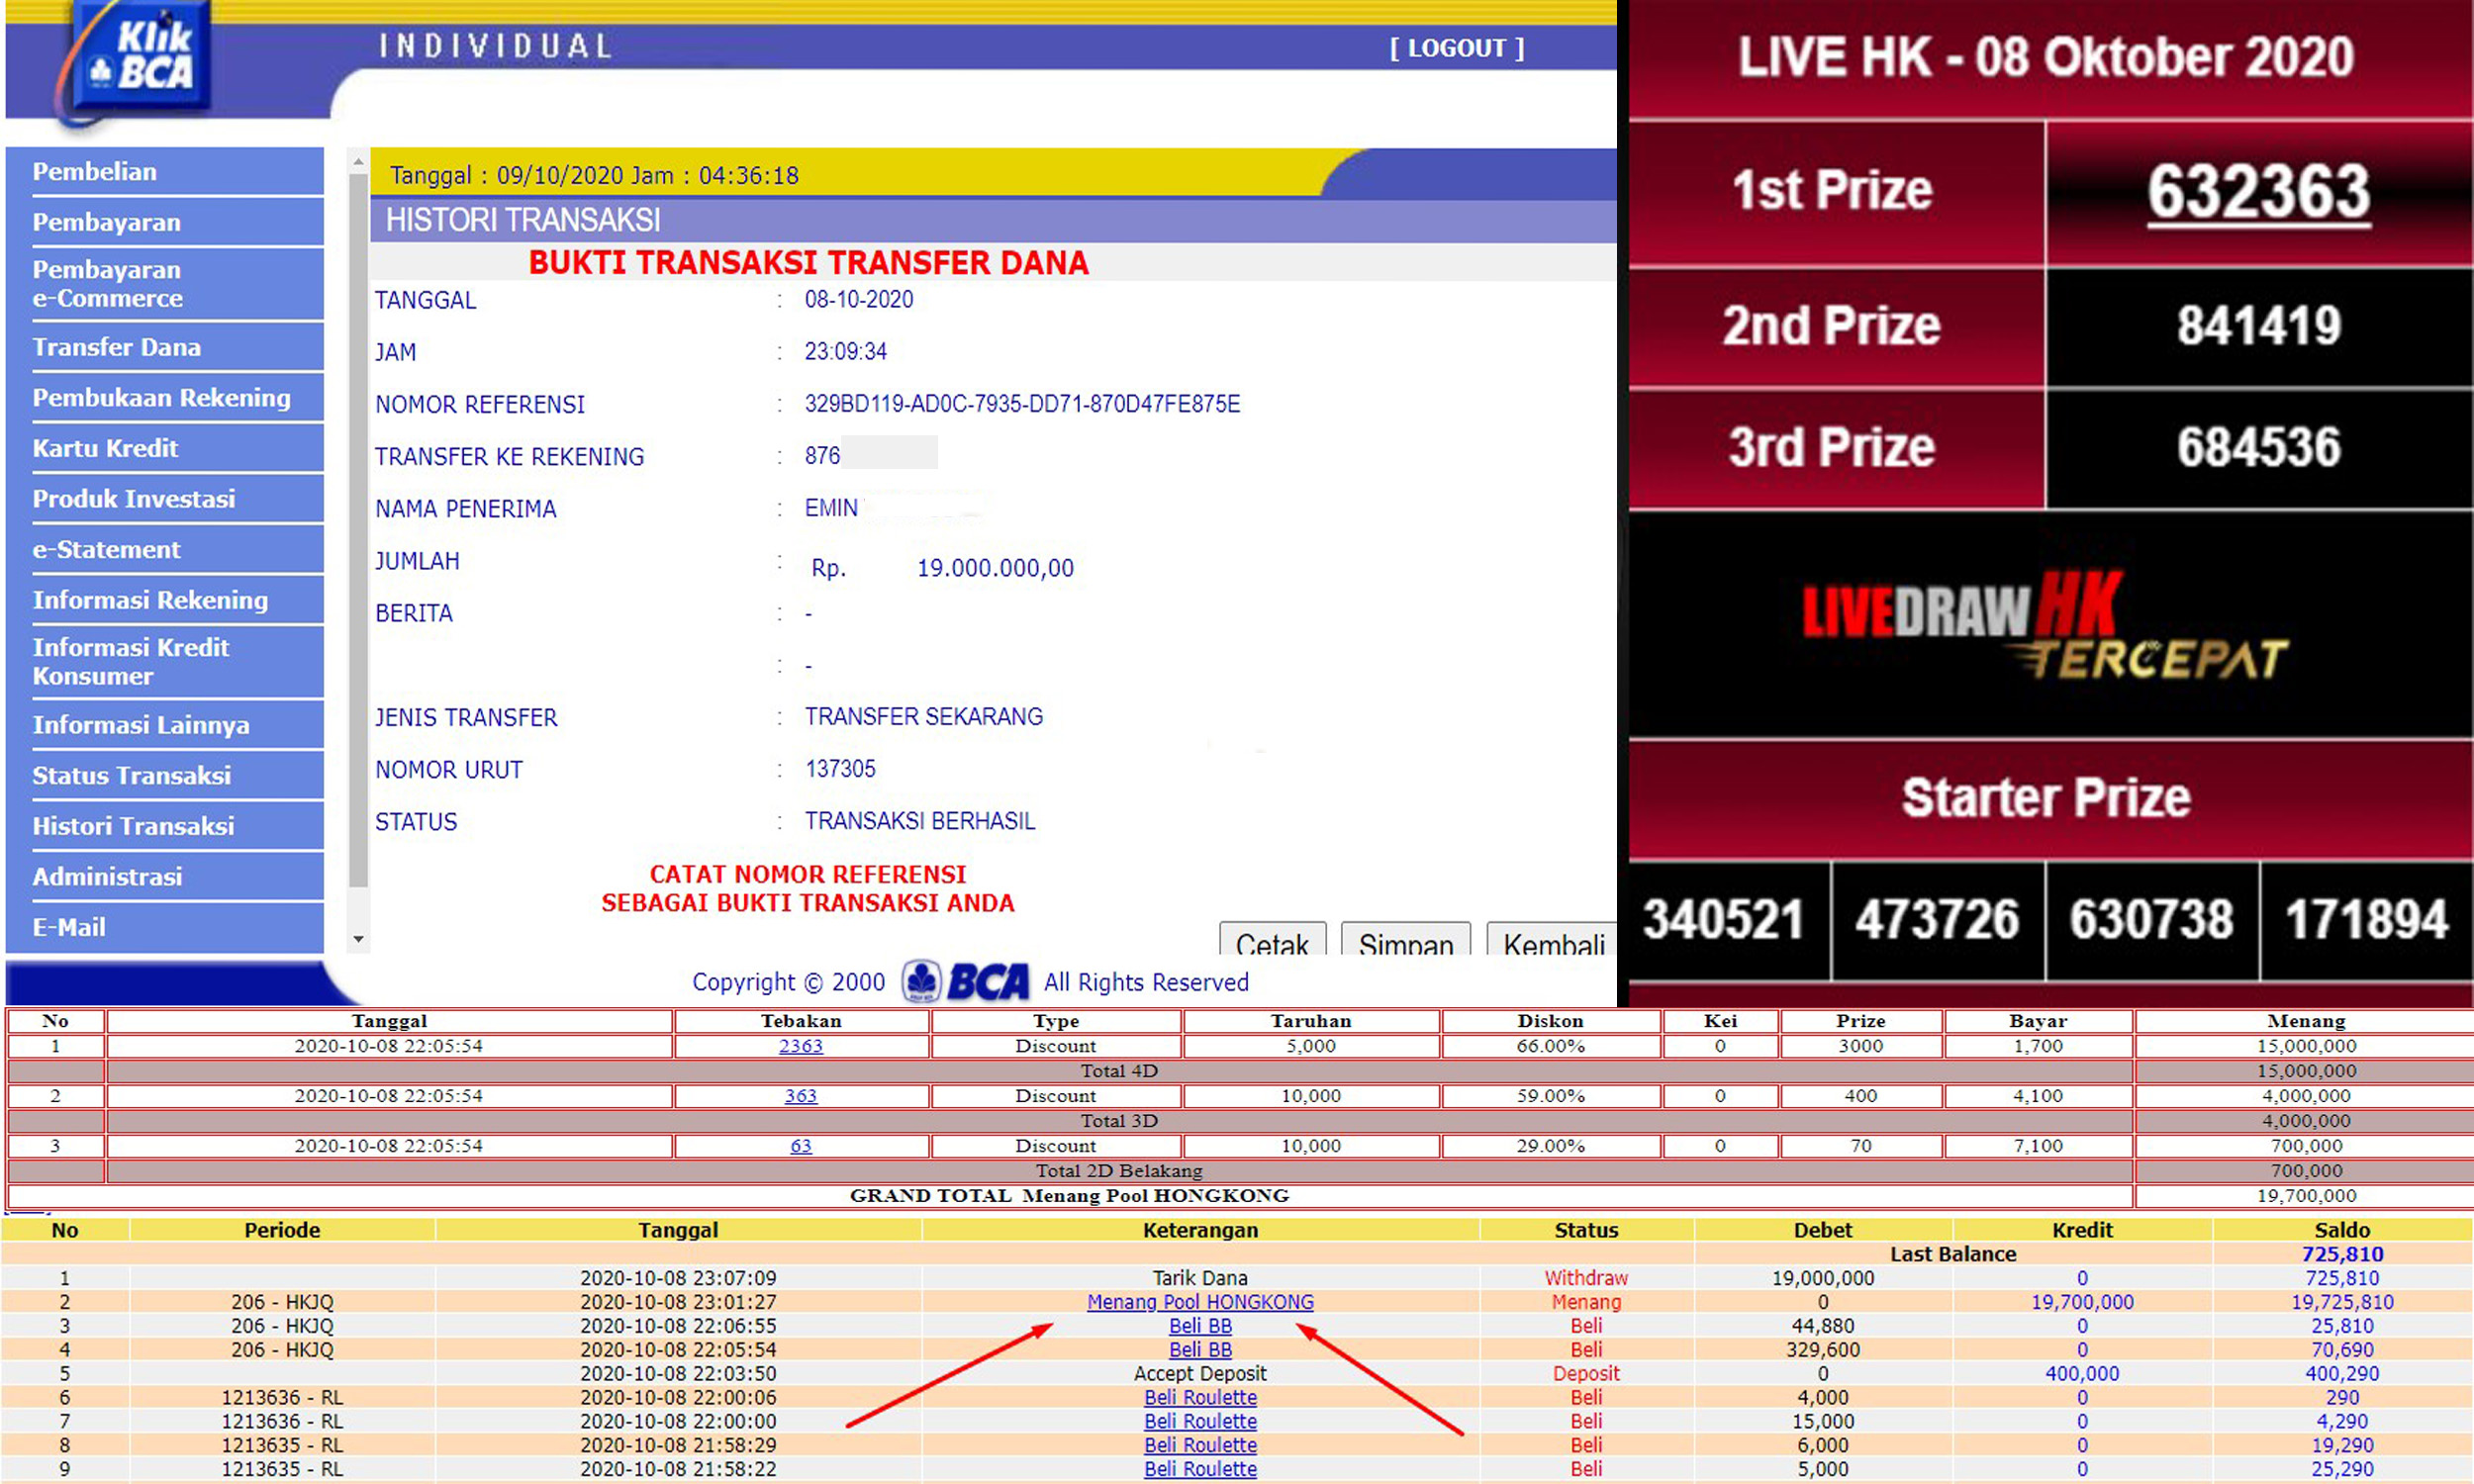Viewport: 2474px width, 1484px height.
Task: Click the grand total 19,700,000
Action: click(x=2306, y=1196)
